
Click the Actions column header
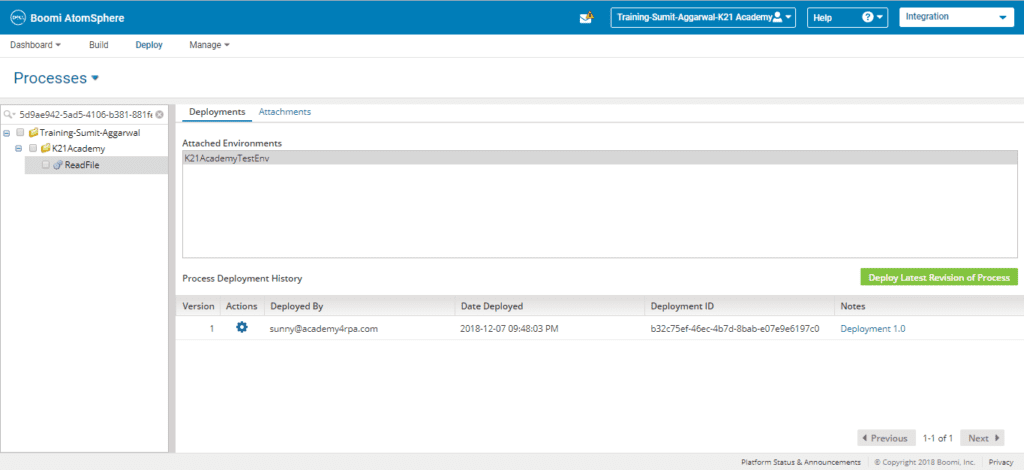tap(242, 306)
